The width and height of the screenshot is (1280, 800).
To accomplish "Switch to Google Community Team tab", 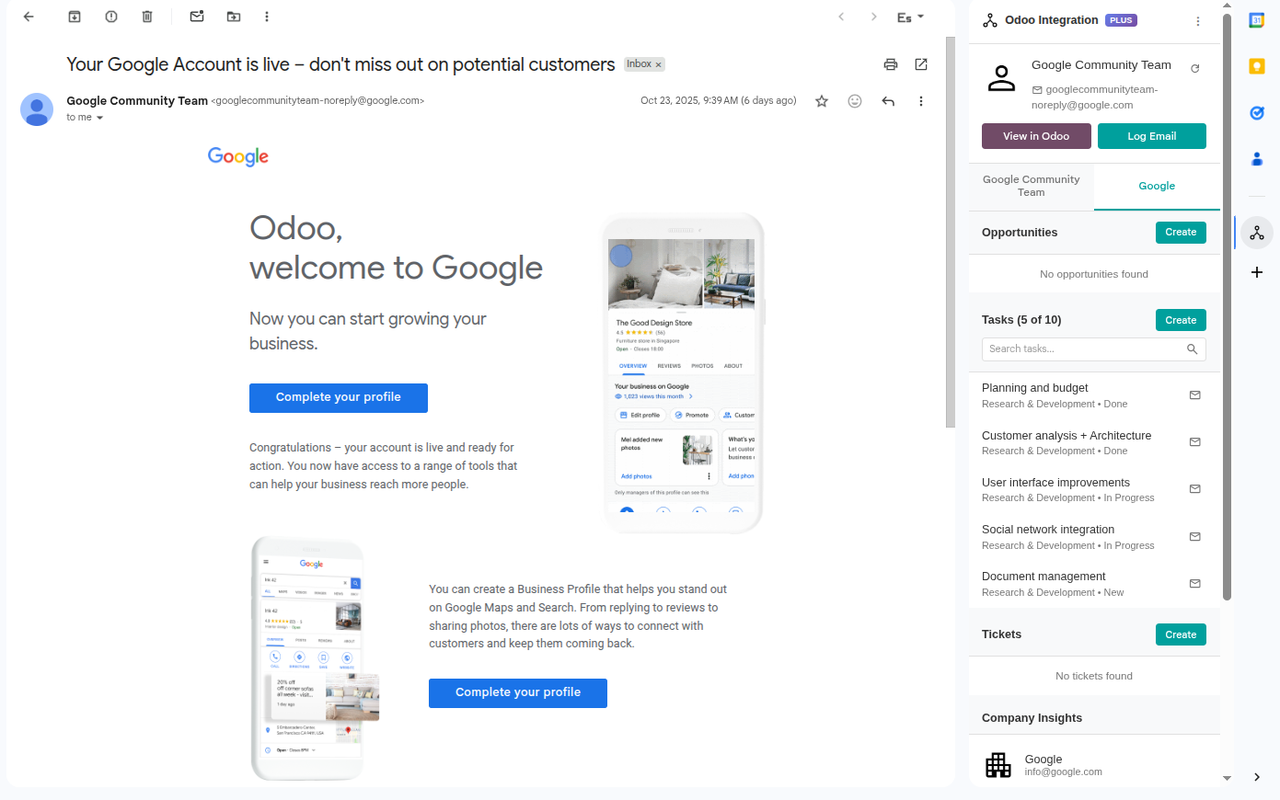I will [1031, 186].
